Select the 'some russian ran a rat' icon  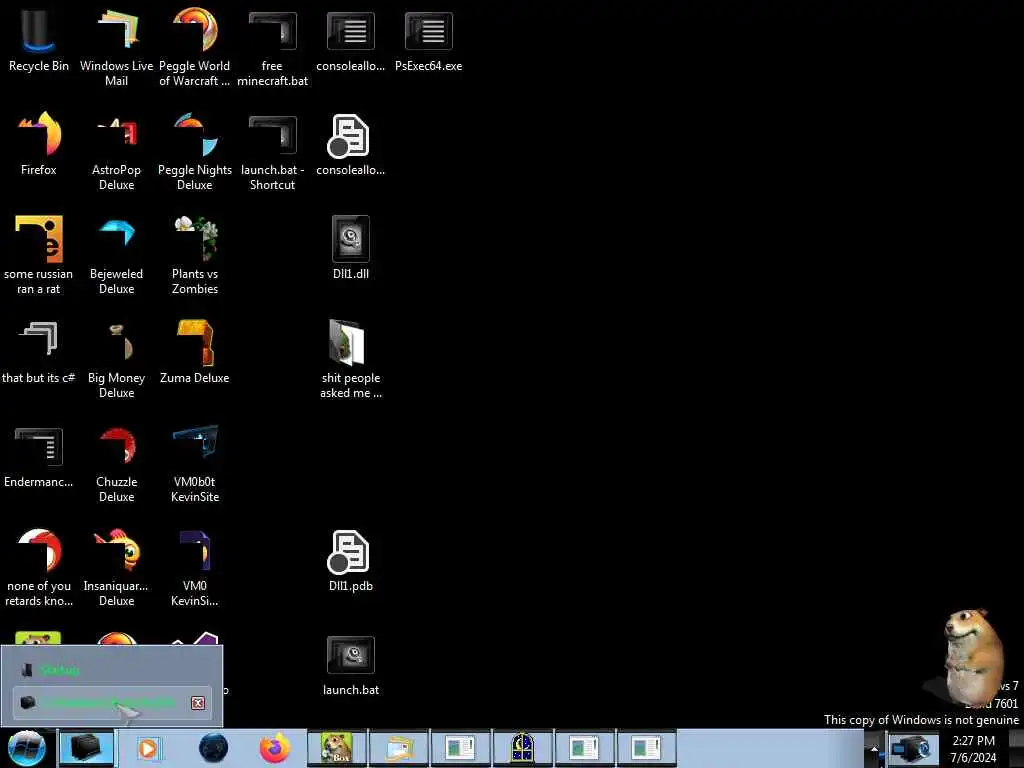(x=39, y=255)
